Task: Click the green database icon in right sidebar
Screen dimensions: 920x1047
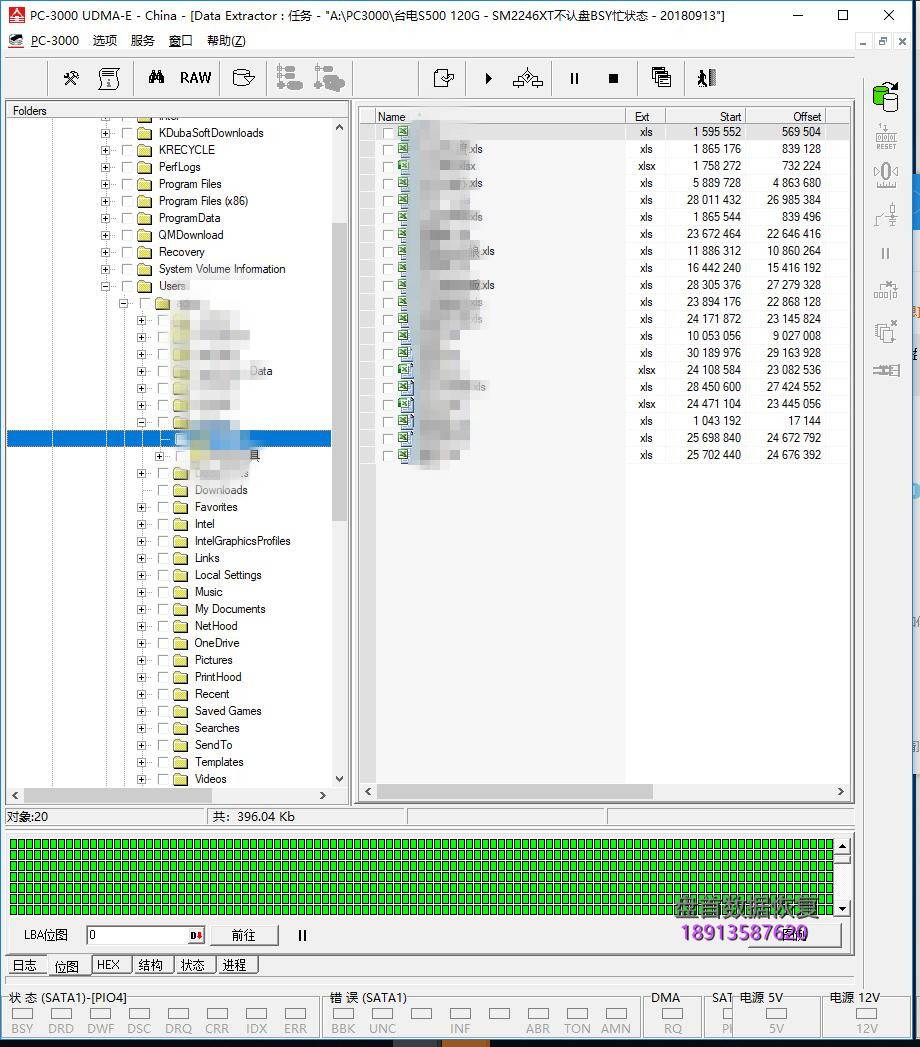Action: (884, 96)
